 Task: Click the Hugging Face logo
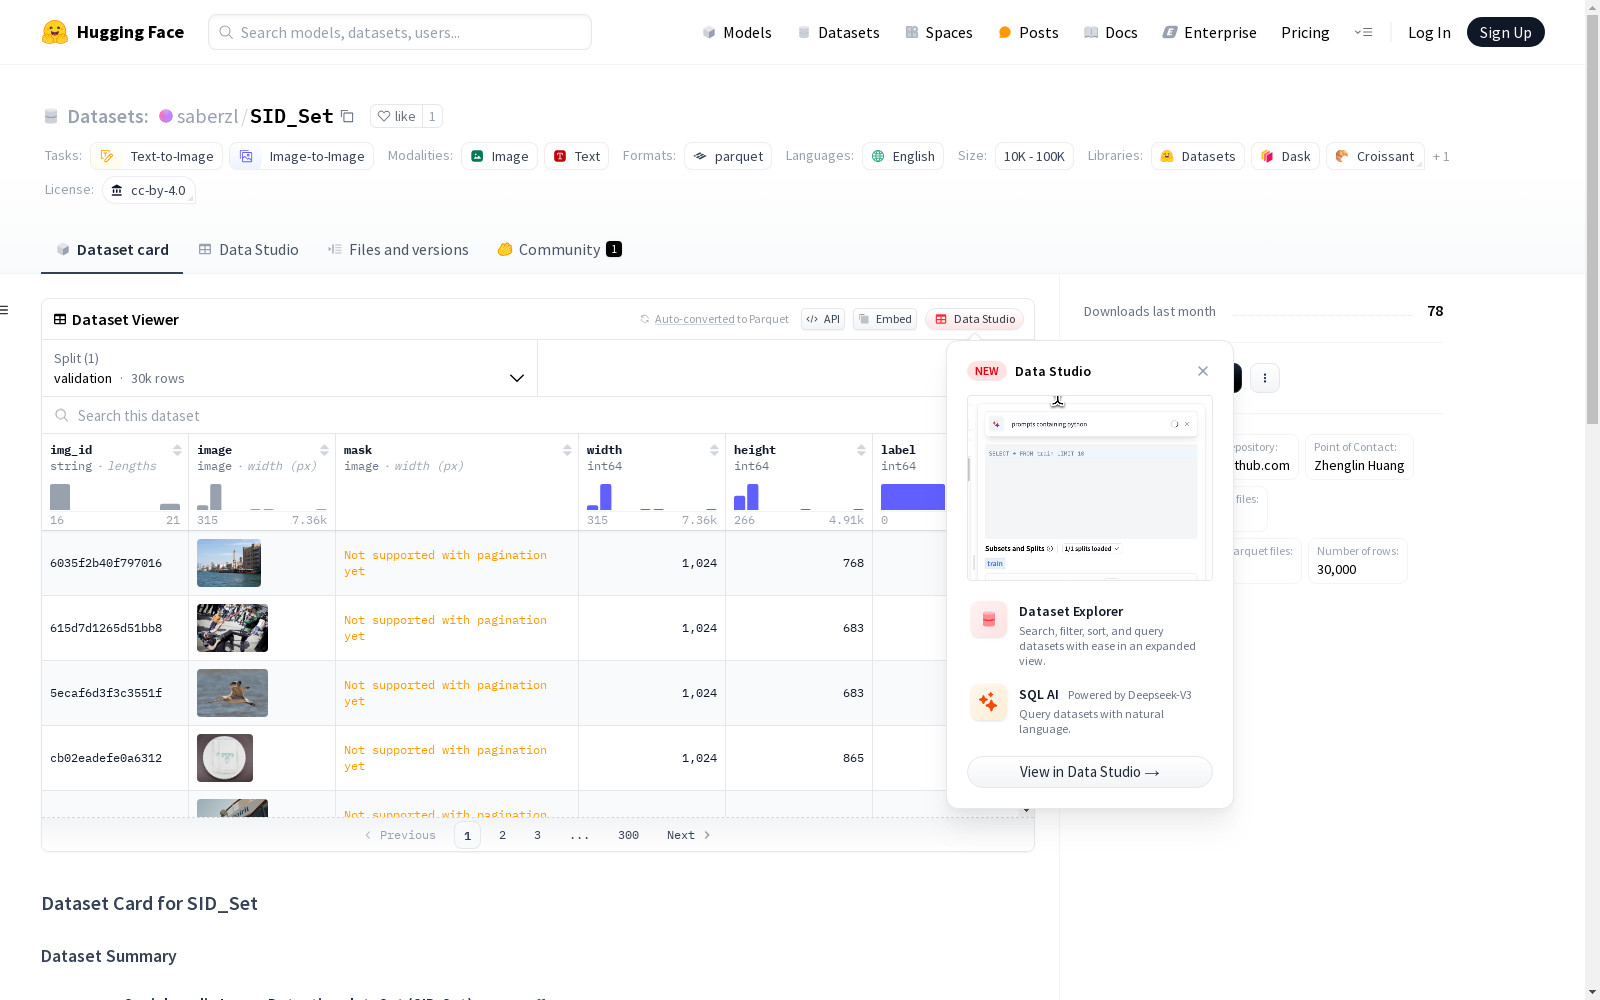(113, 32)
